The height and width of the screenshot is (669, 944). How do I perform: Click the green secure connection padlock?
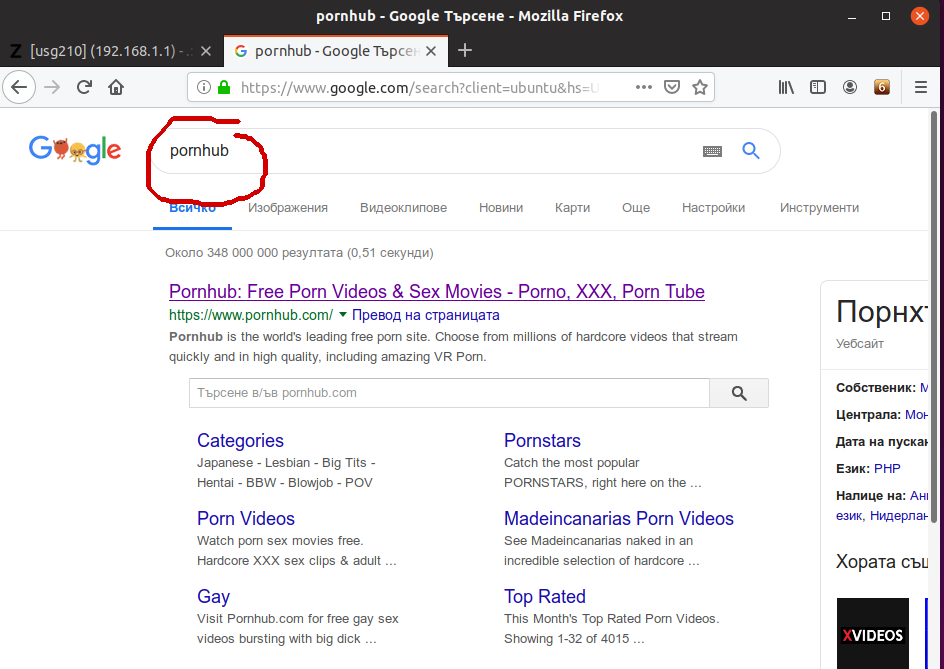coord(224,87)
